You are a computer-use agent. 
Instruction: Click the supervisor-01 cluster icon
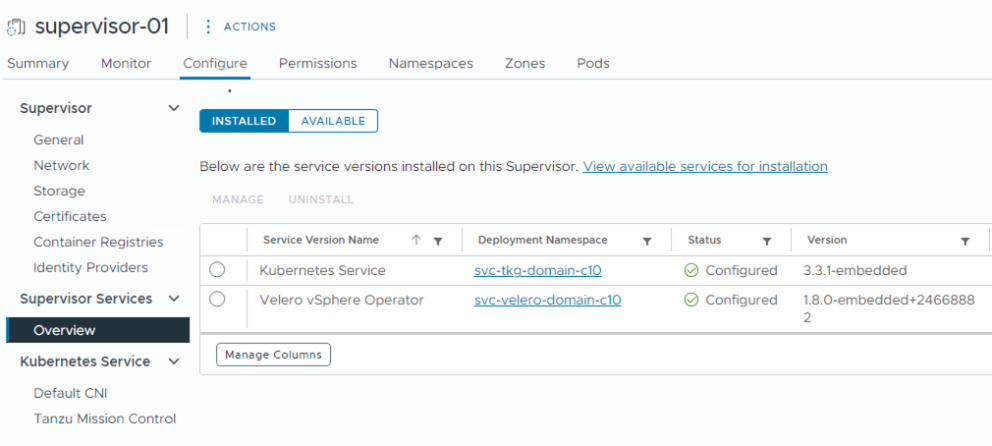17,26
